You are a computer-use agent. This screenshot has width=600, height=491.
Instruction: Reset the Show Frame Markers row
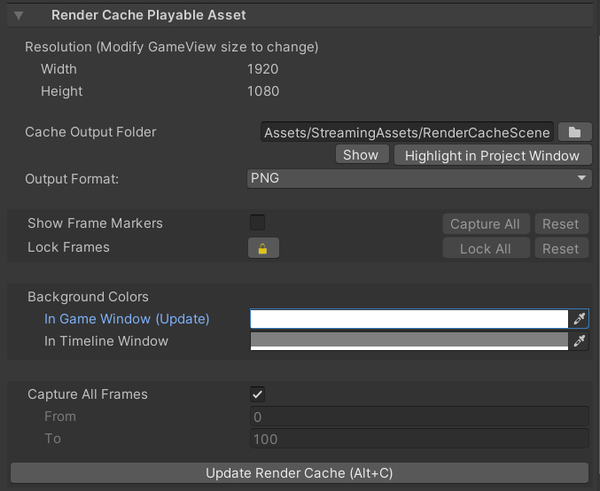[560, 224]
